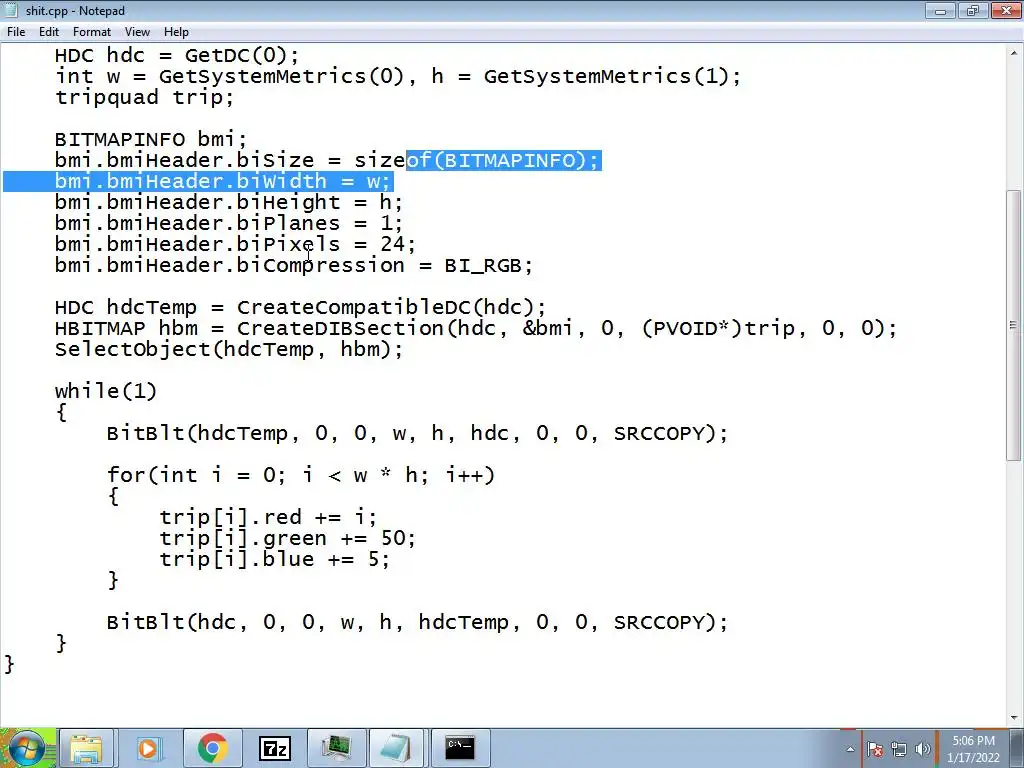Open 7-Zip from the taskbar
The width and height of the screenshot is (1024, 768).
(274, 748)
